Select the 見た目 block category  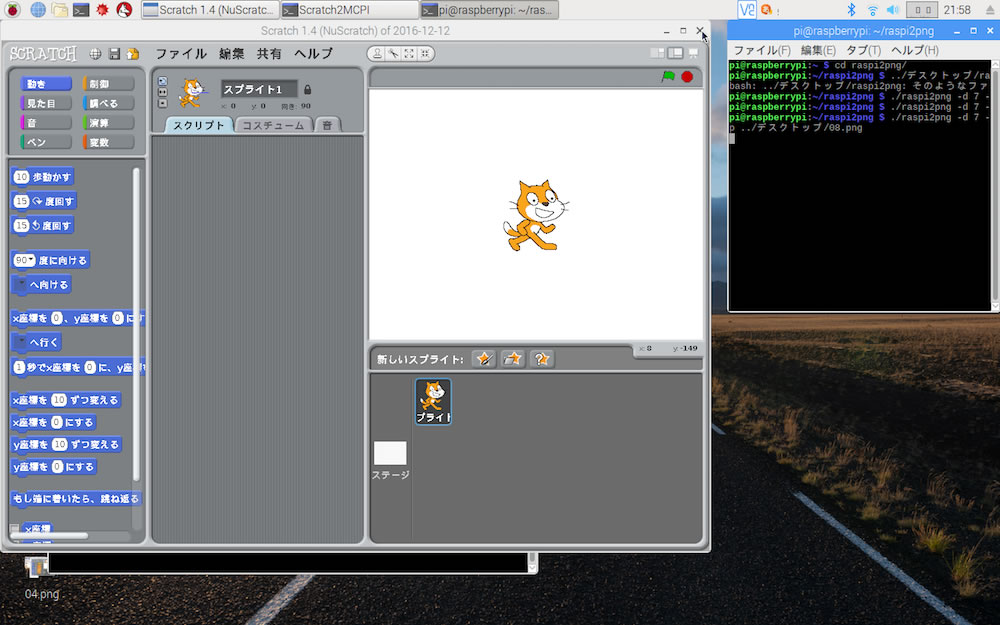(46, 103)
